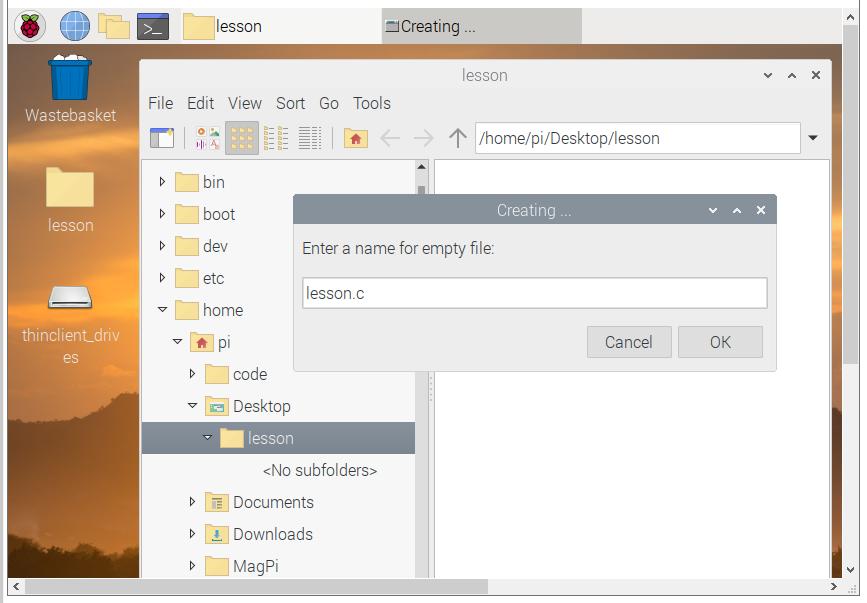Go to the home folder

tap(356, 138)
